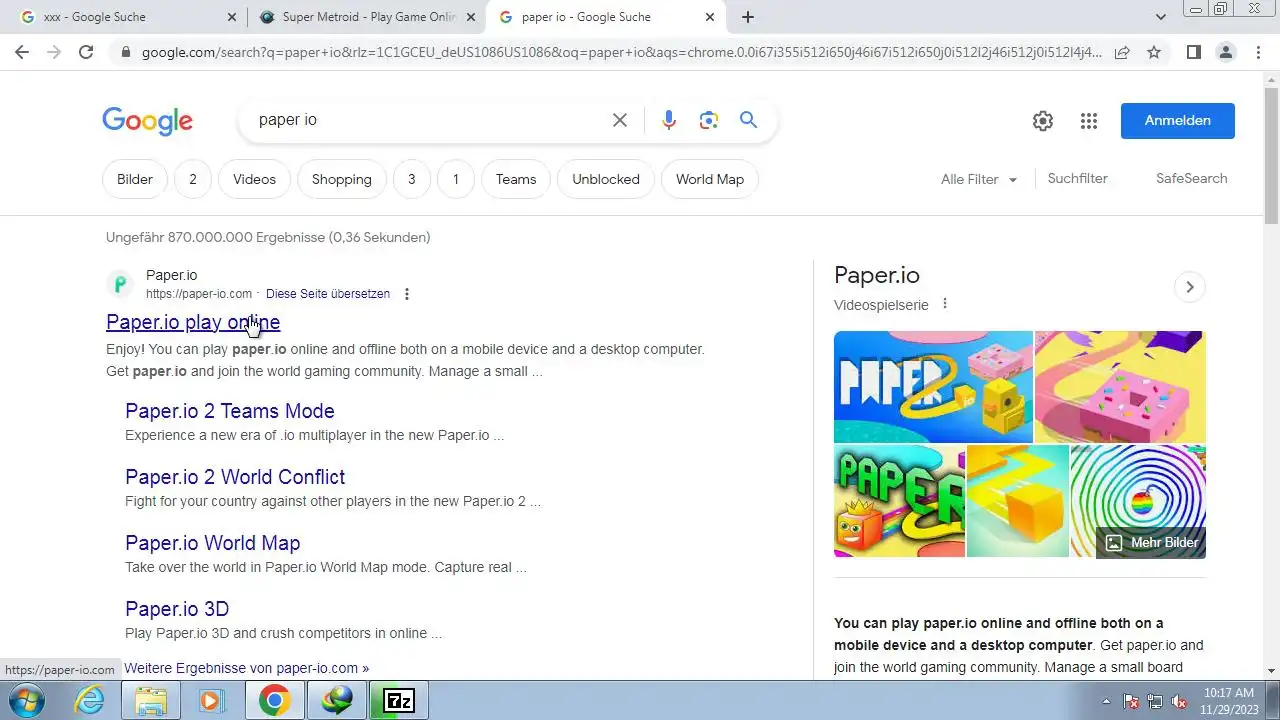The height and width of the screenshot is (720, 1280).
Task: Open 'Paper.io 2 Teams Mode' sitelink
Action: tap(230, 411)
